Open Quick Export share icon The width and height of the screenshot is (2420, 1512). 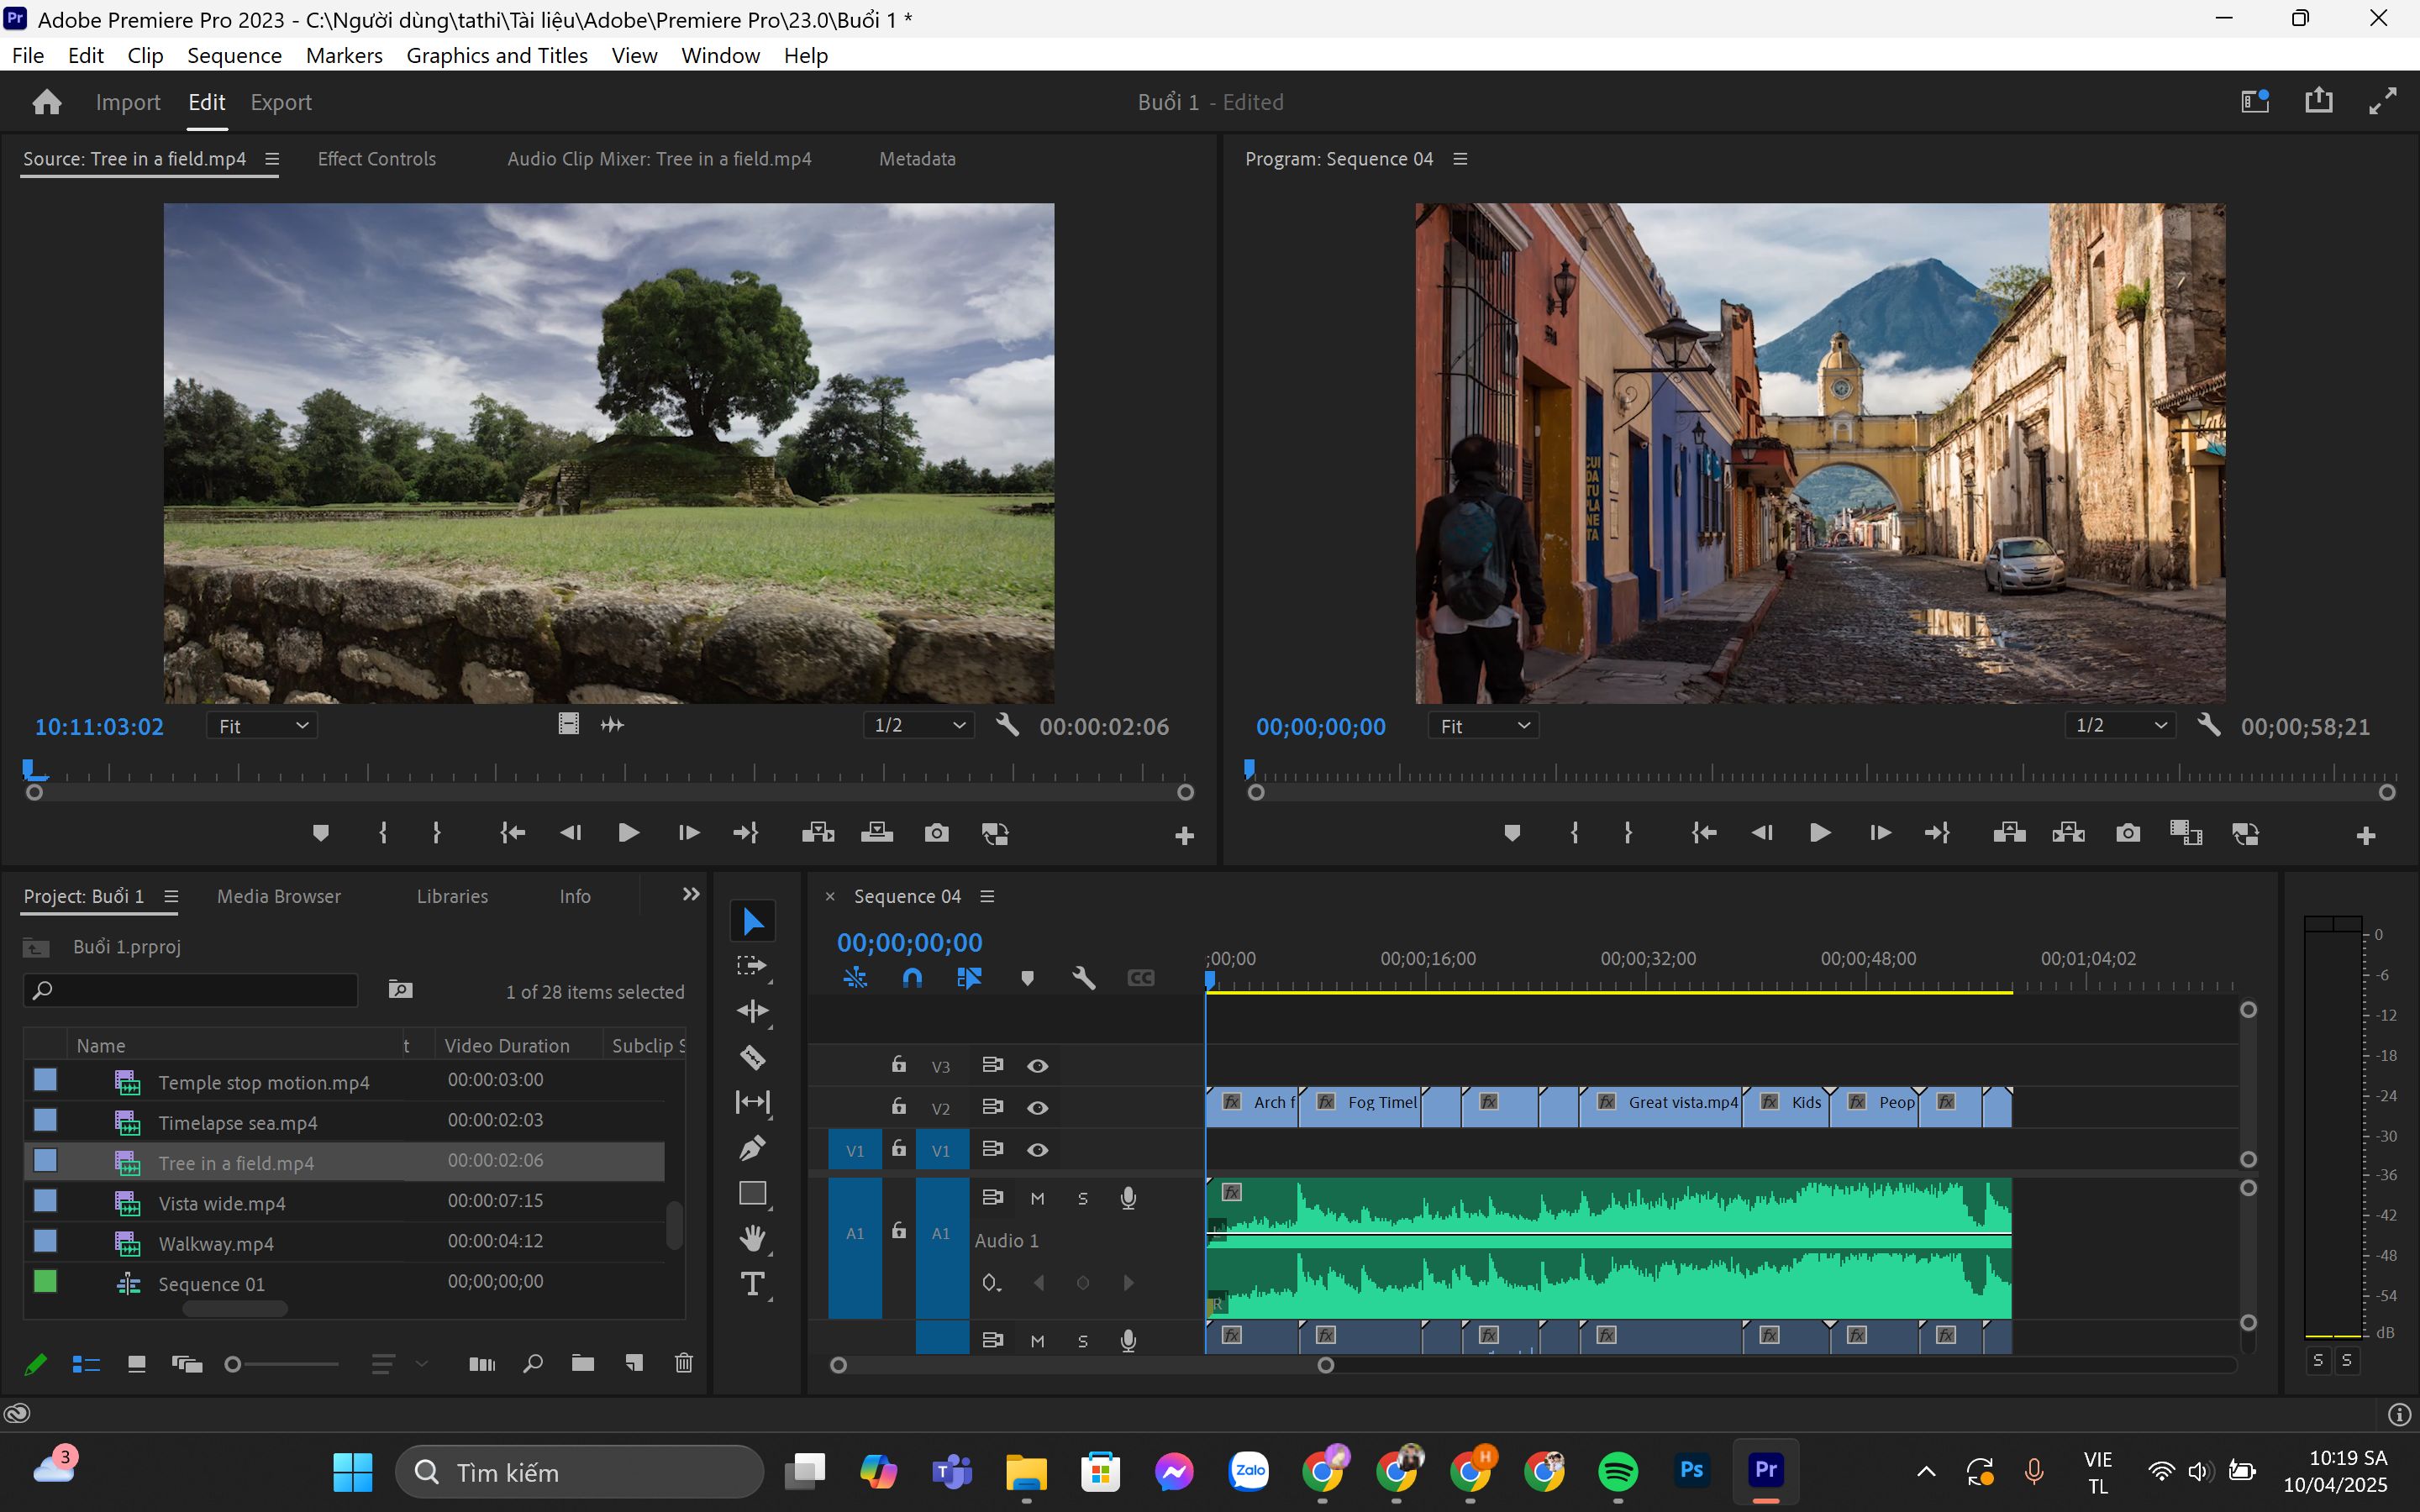pyautogui.click(x=2319, y=101)
